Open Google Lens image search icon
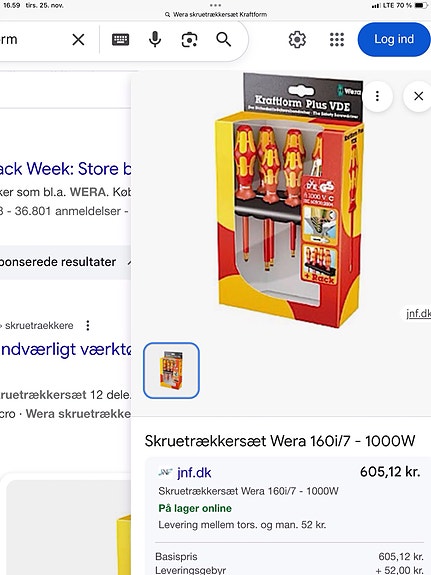The width and height of the screenshot is (431, 575). tap(189, 40)
